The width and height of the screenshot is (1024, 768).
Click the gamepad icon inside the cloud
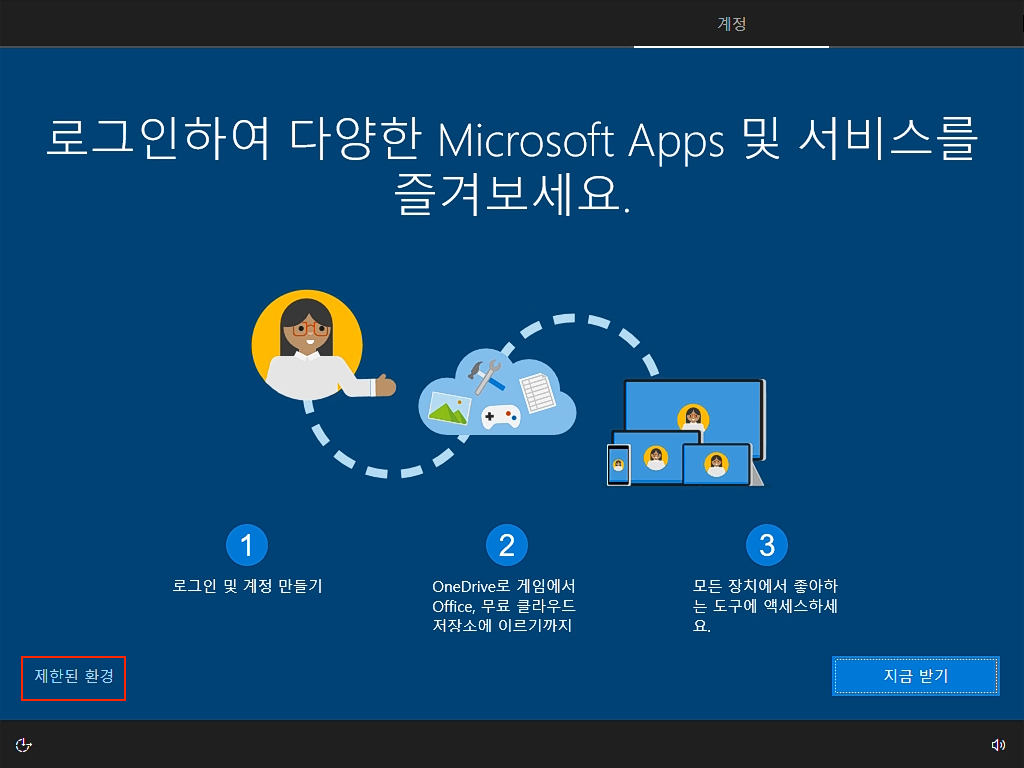[501, 416]
